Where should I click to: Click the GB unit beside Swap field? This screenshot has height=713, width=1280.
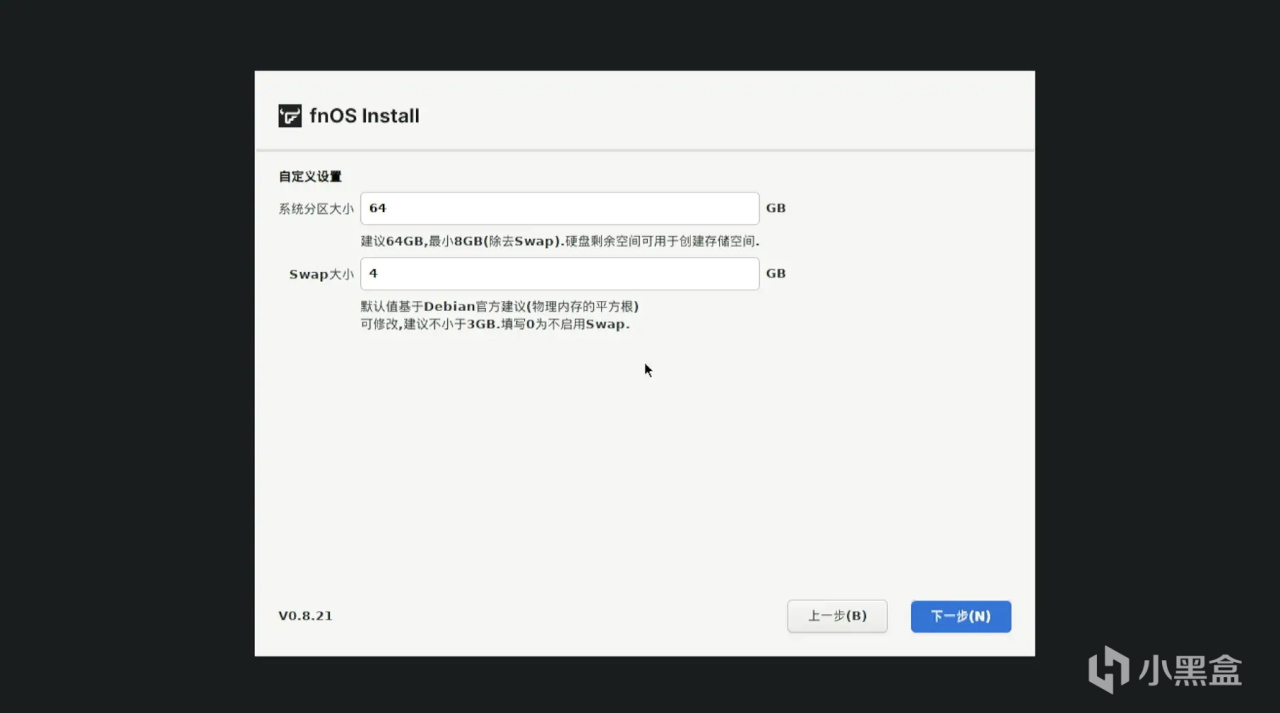[x=776, y=274]
